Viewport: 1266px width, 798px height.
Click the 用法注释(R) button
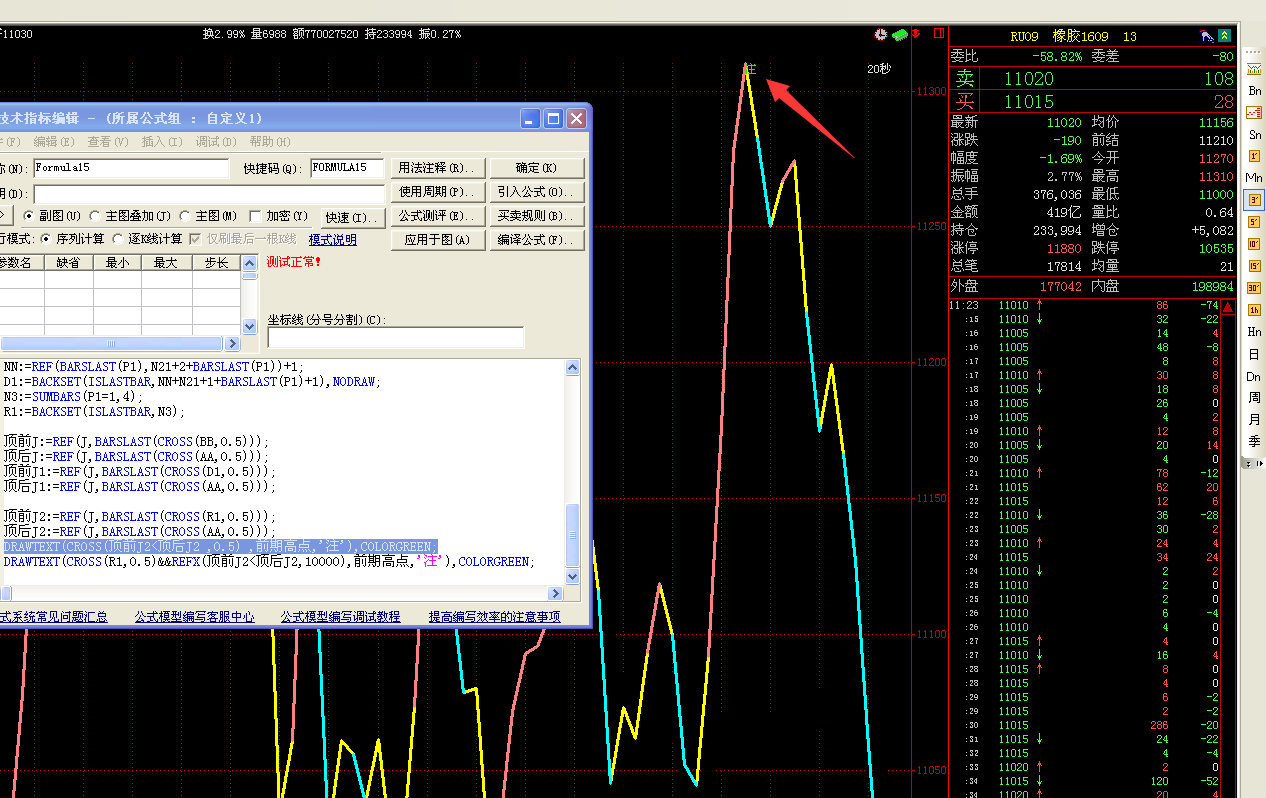[436, 168]
